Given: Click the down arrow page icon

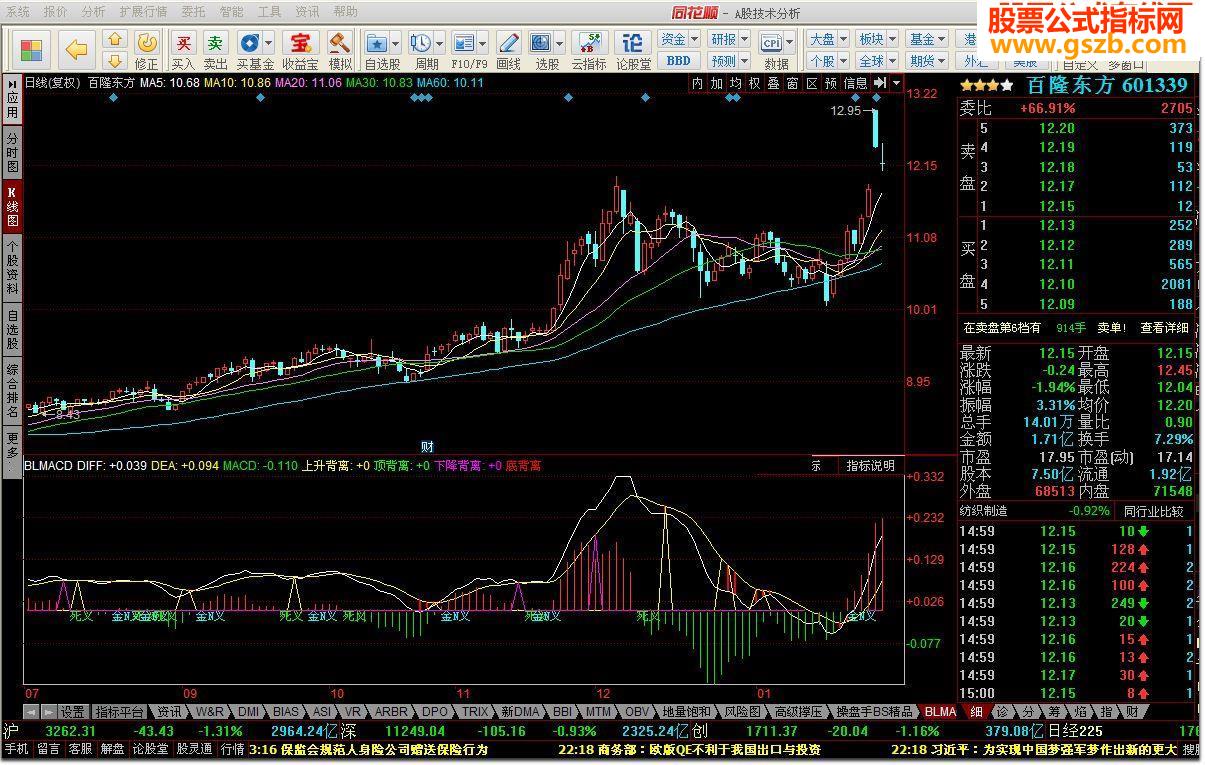Looking at the screenshot, I should [x=115, y=61].
